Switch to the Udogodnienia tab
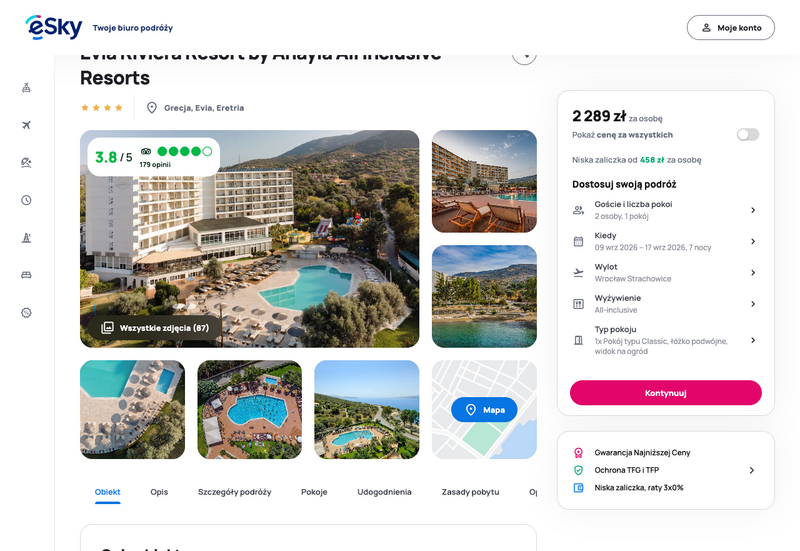The width and height of the screenshot is (800, 551). click(384, 492)
